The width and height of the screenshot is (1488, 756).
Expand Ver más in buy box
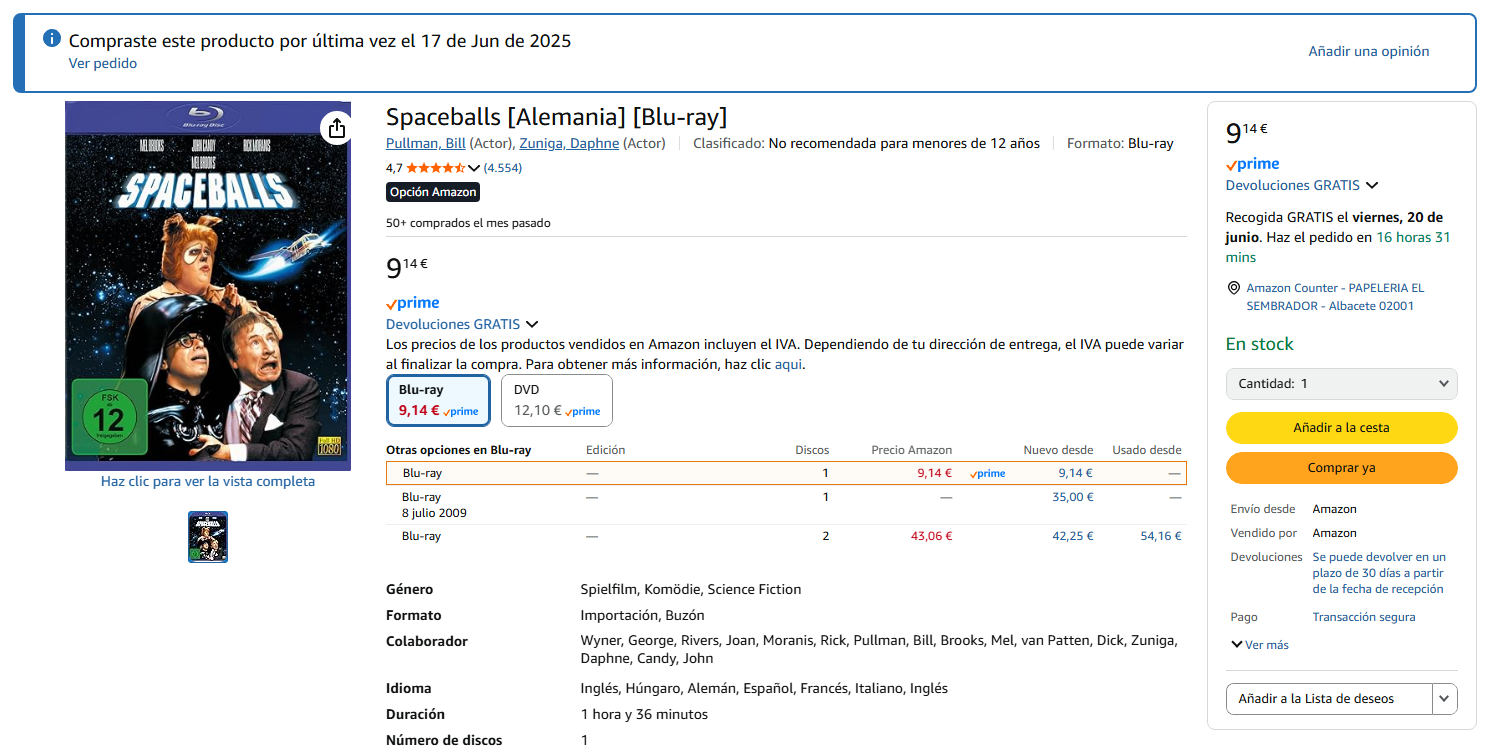click(x=1260, y=645)
